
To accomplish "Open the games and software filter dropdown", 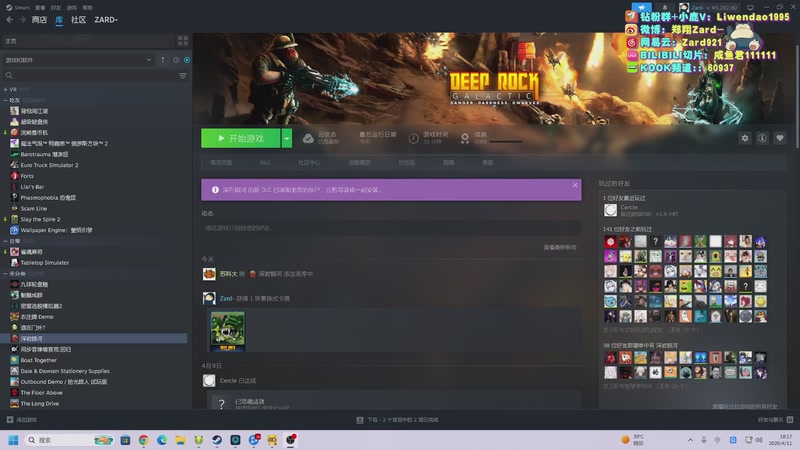I will tap(79, 60).
